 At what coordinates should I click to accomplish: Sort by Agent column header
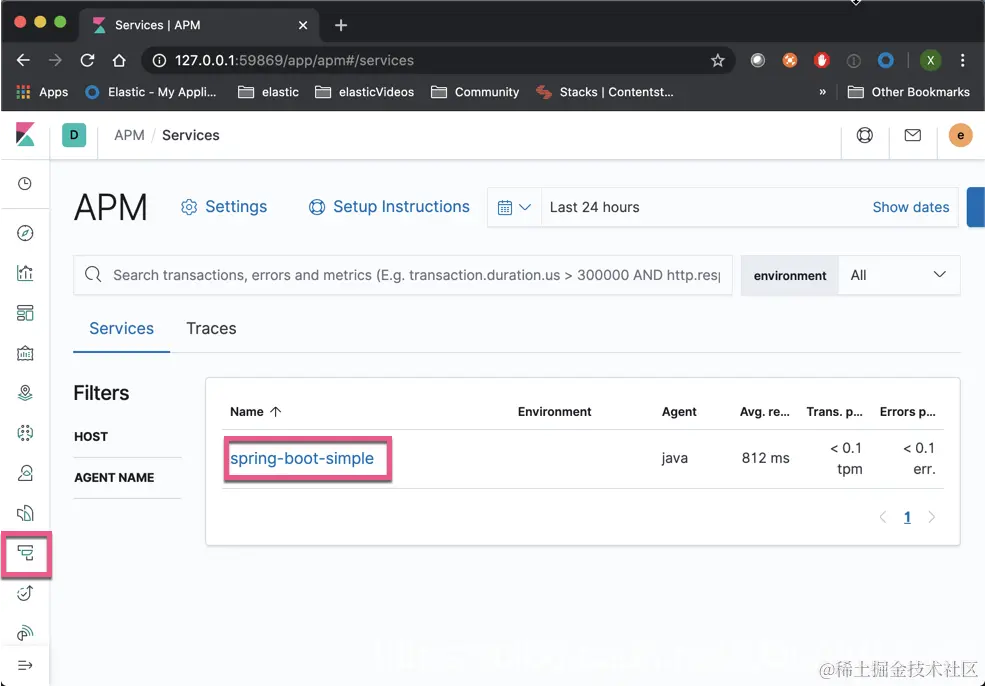[x=679, y=411]
